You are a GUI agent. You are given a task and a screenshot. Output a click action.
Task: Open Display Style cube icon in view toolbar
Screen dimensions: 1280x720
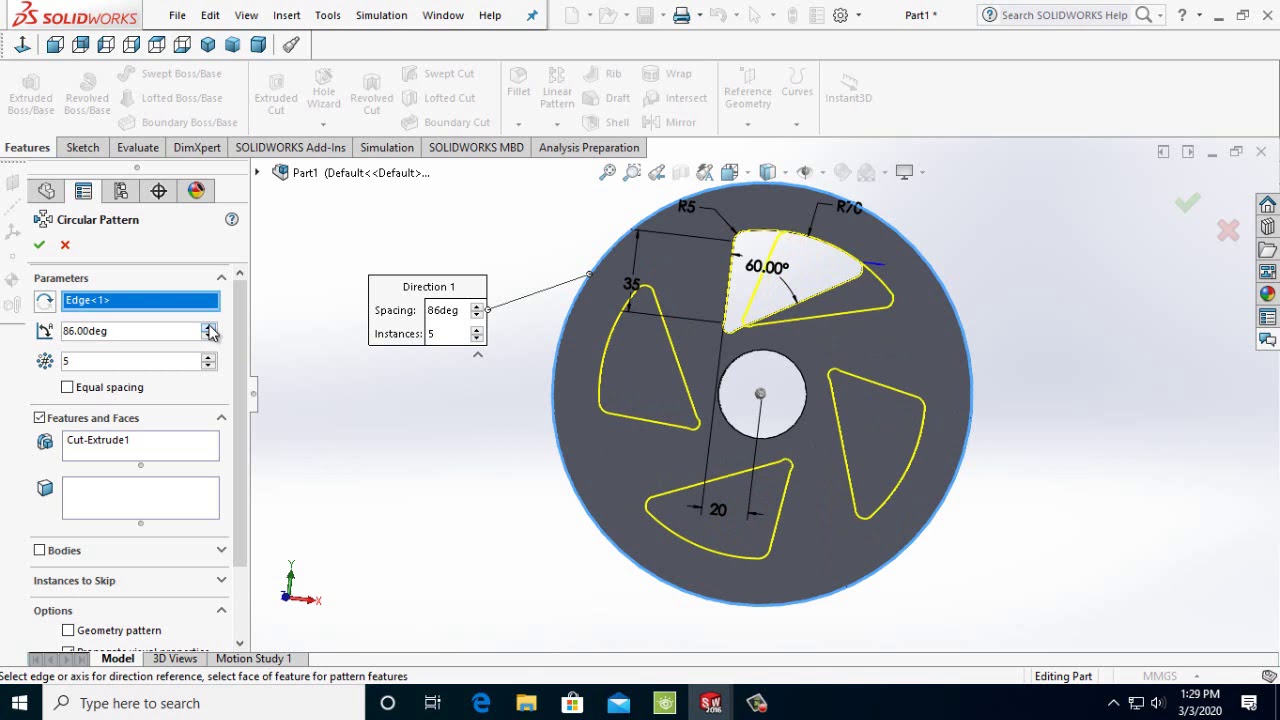click(x=767, y=172)
